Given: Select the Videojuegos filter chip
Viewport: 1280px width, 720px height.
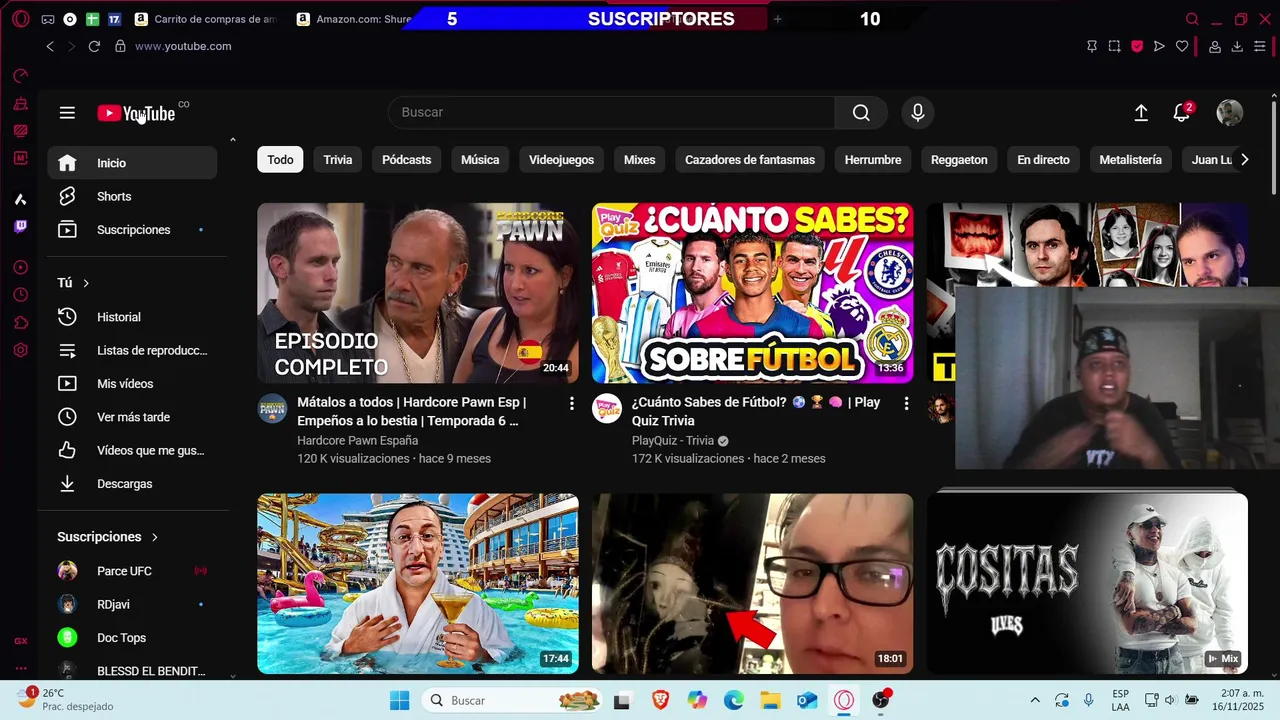Looking at the screenshot, I should coord(561,160).
